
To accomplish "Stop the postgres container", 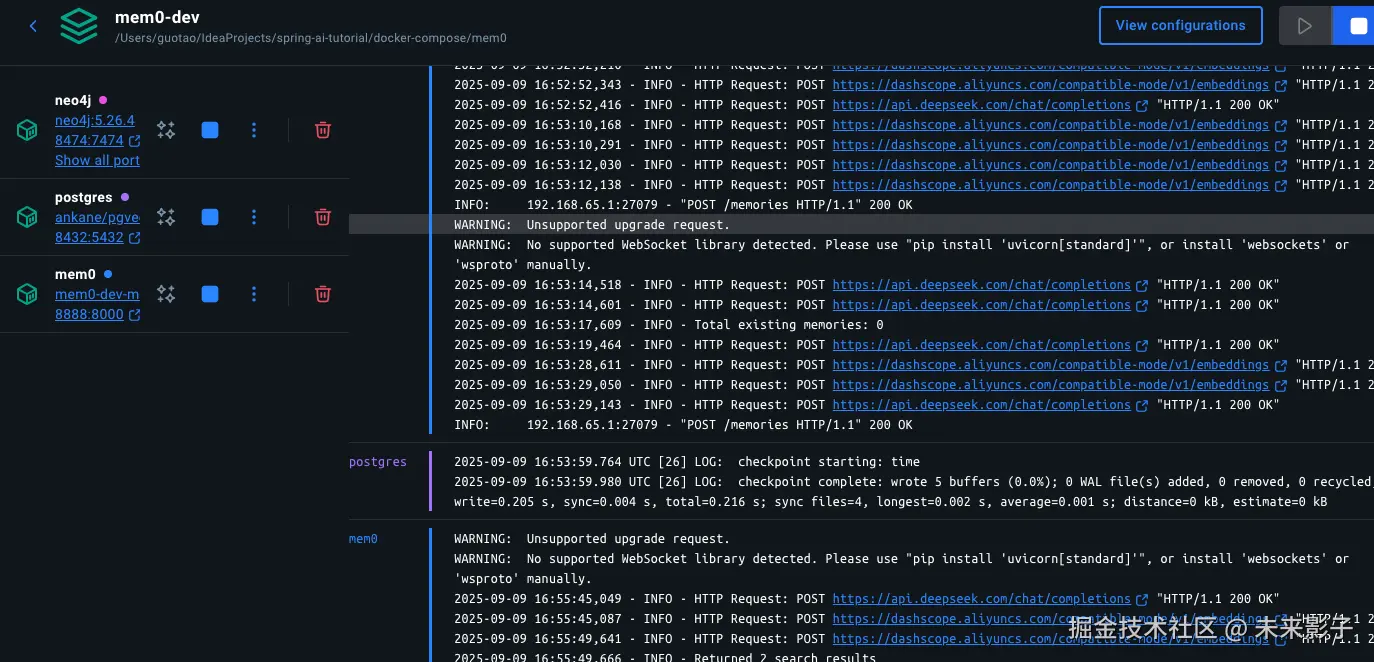I will 210,217.
